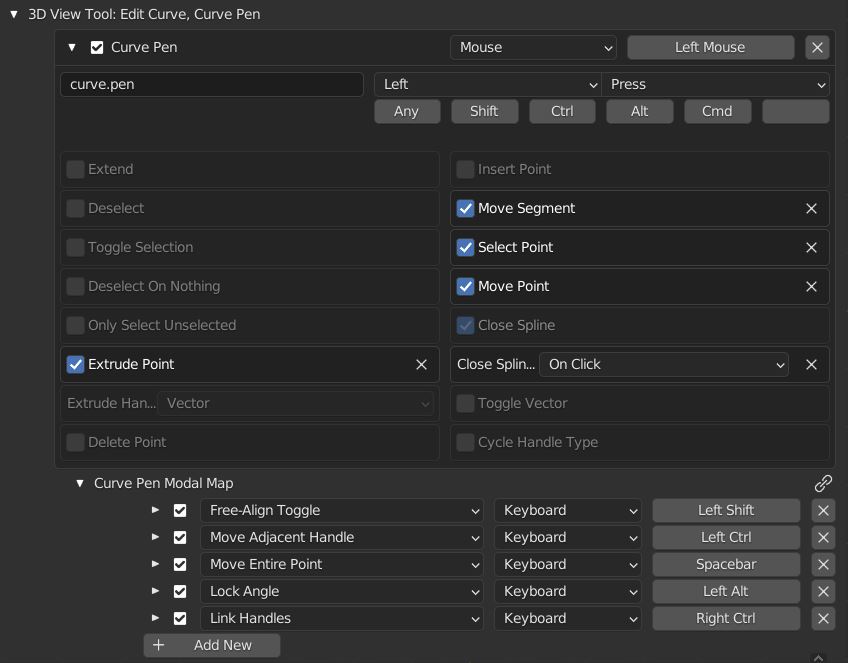Remove the Curve Pen keymap item
Screen dimensions: 848x663
click(817, 47)
